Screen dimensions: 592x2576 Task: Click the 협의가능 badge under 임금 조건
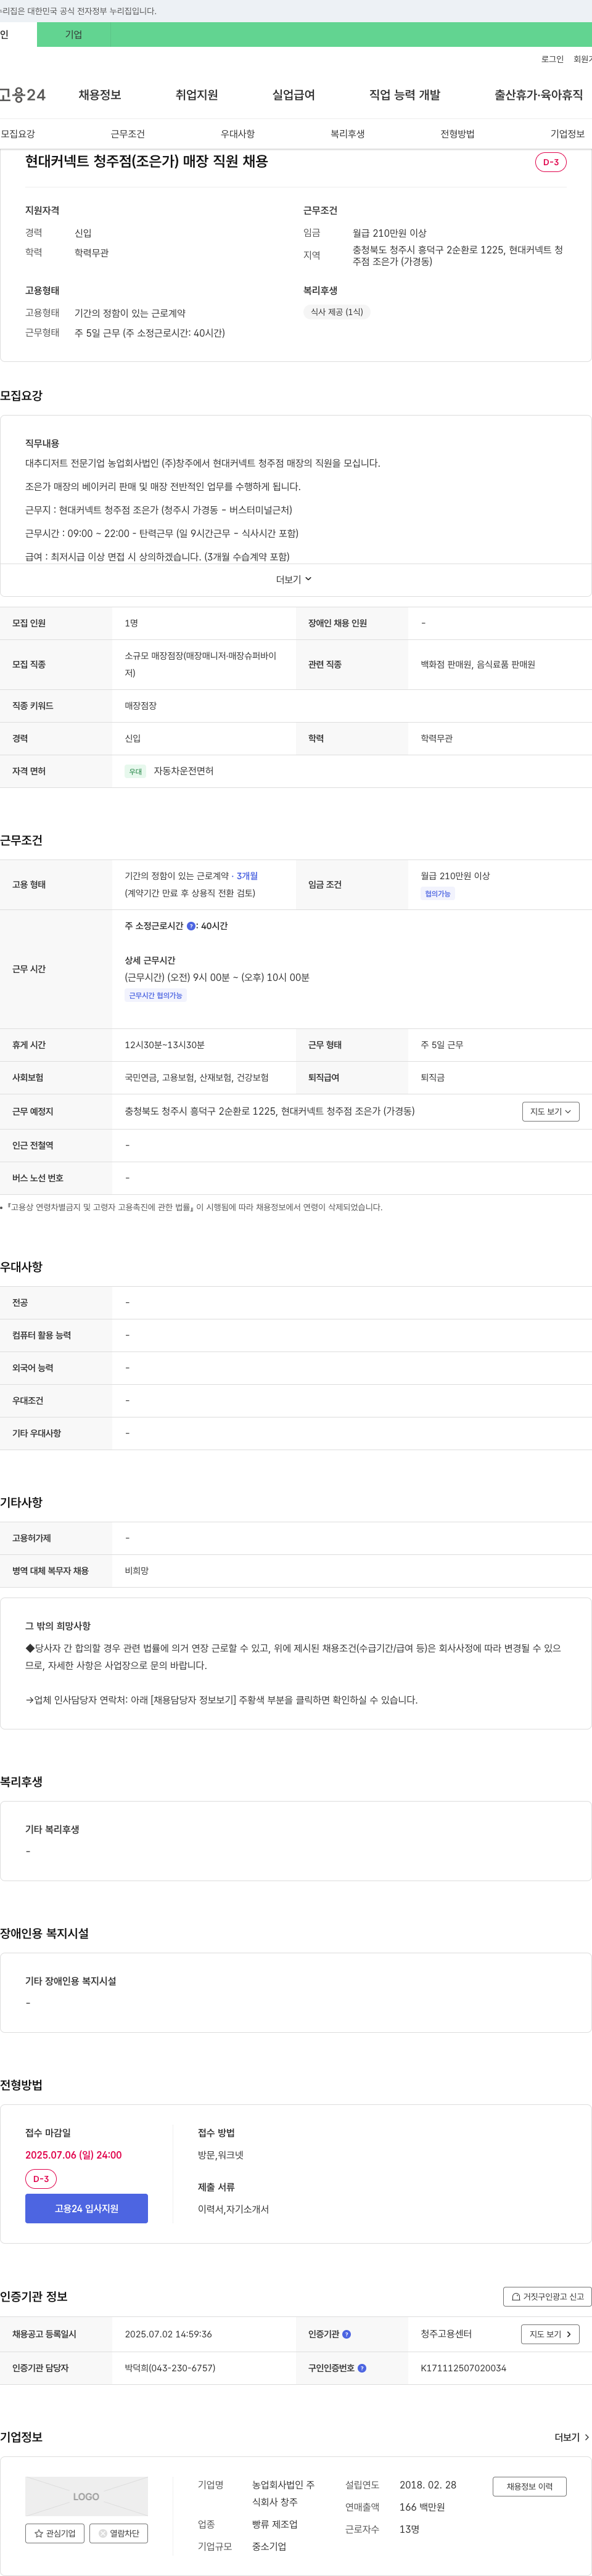pyautogui.click(x=438, y=894)
